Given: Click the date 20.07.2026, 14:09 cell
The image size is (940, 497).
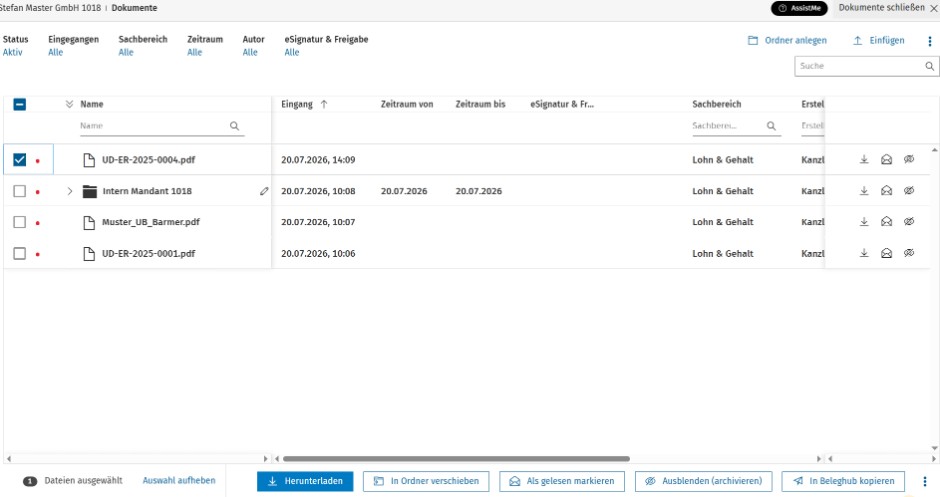Looking at the screenshot, I should click(x=318, y=160).
